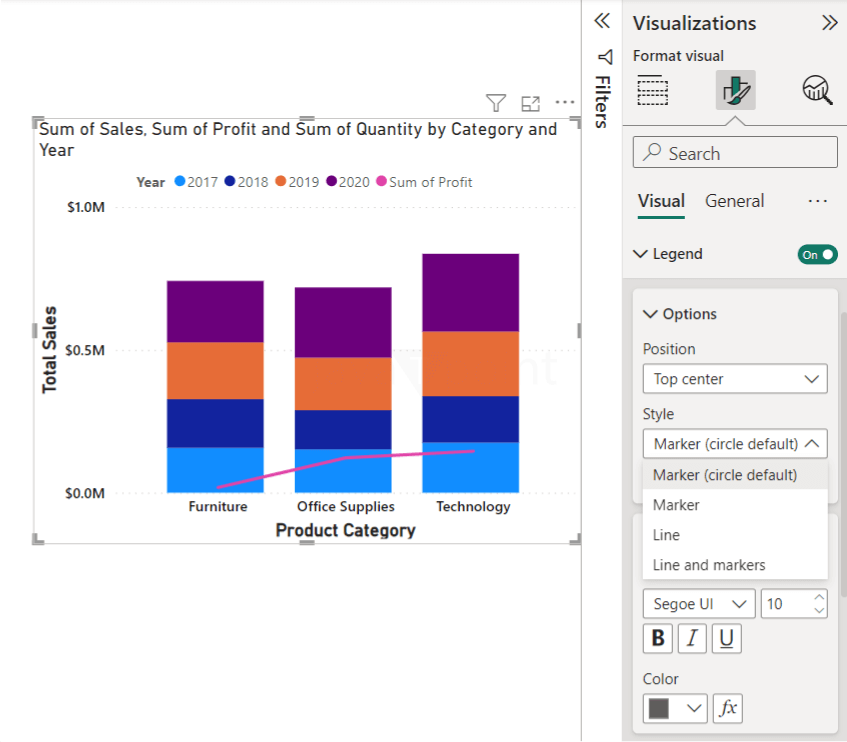Select the Format visual paintbrush icon
Screen dimensions: 847x742
pyautogui.click(x=735, y=90)
